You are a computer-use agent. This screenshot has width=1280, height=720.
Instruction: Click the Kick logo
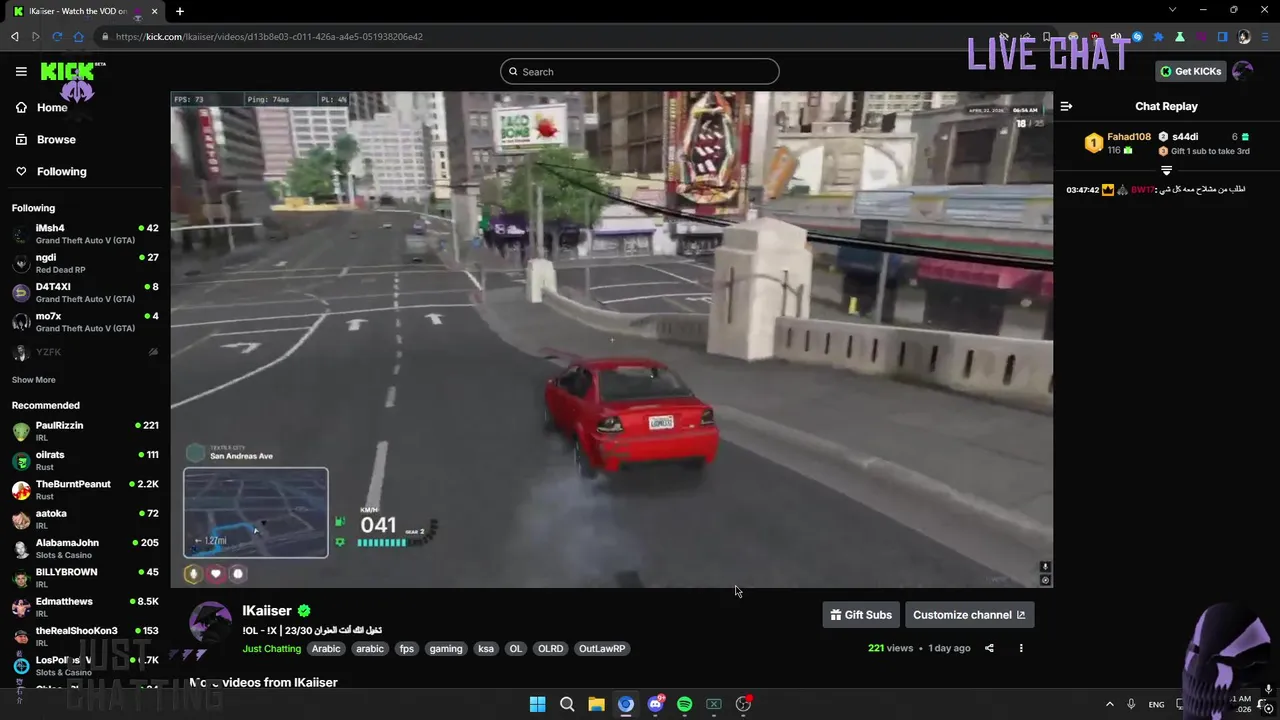(x=72, y=72)
